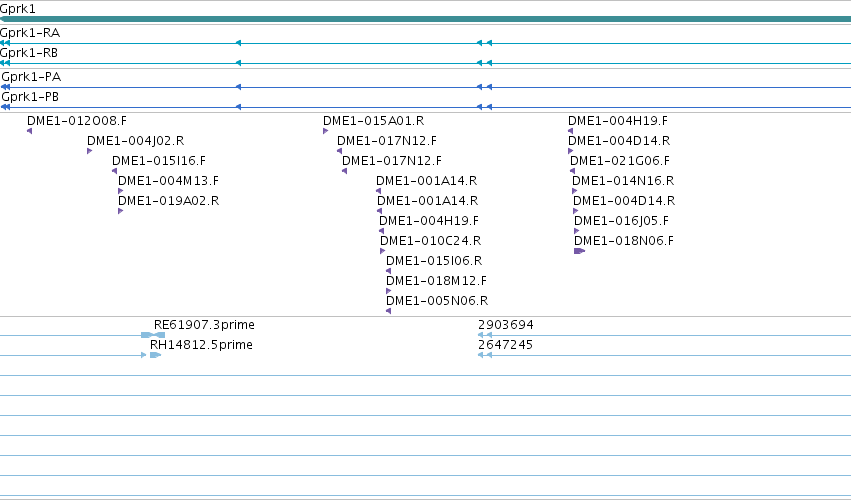Screen dimensions: 851x500
Task: Open the DME1-015I06.R feature label
Action: (434, 261)
